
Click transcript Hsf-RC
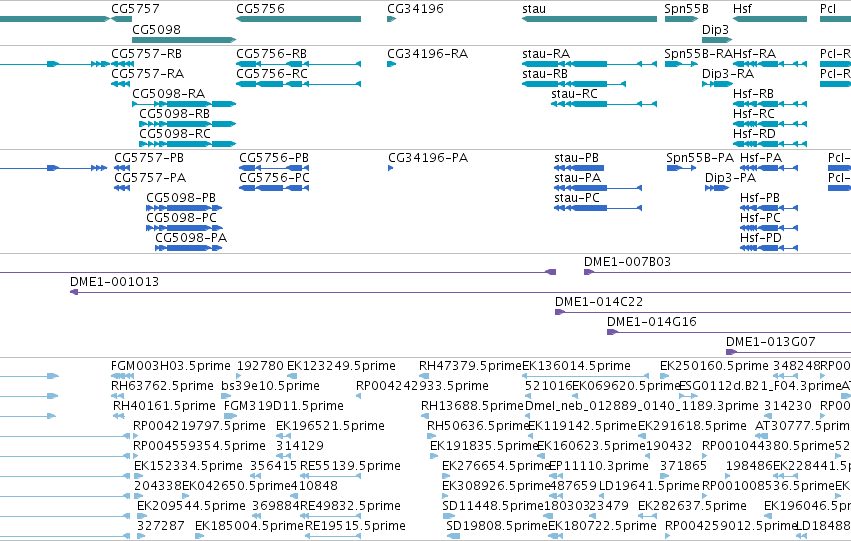[754, 114]
